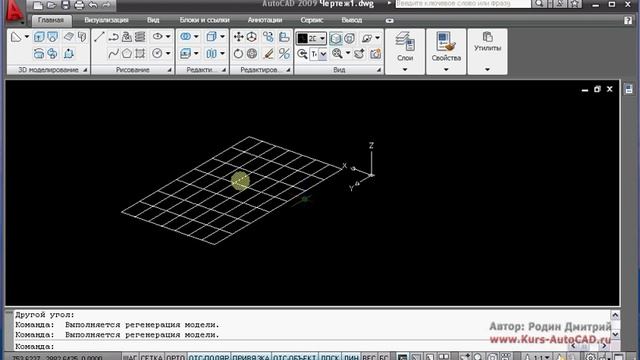Click the keyword search field in title bar
Viewport: 640px width, 360px height.
[463, 4]
